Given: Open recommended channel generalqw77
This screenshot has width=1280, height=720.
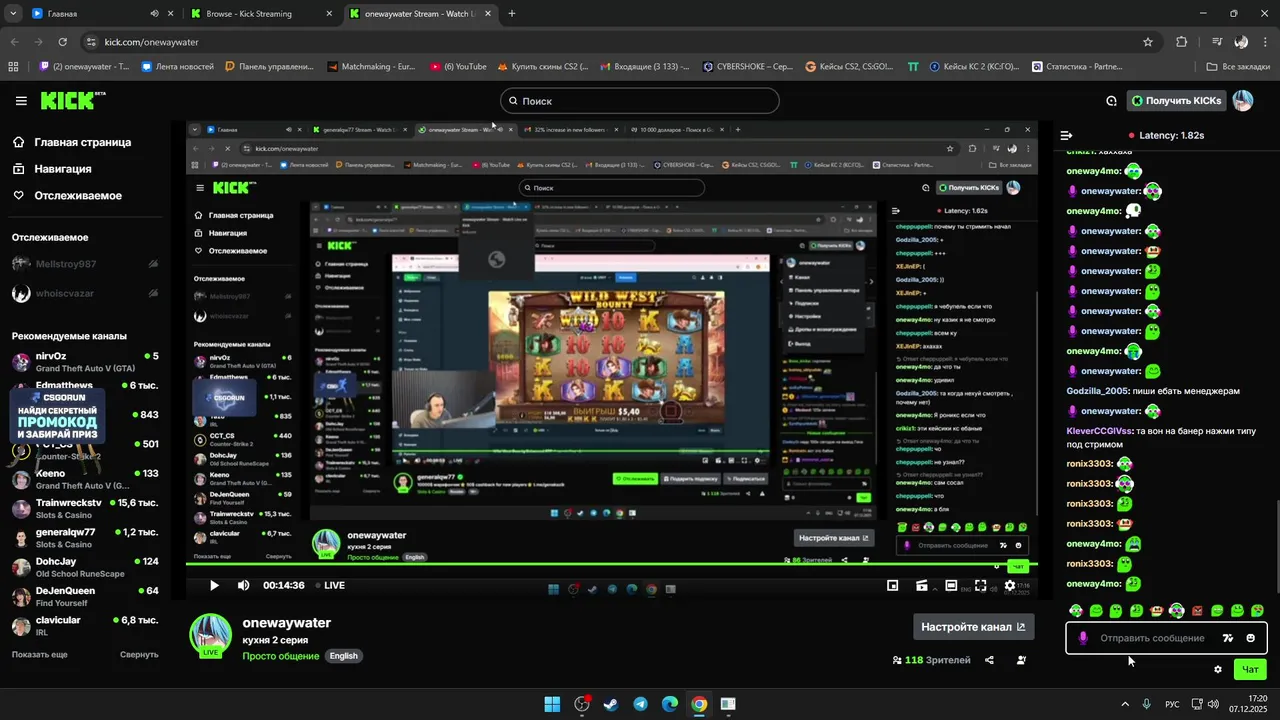Looking at the screenshot, I should click(85, 538).
